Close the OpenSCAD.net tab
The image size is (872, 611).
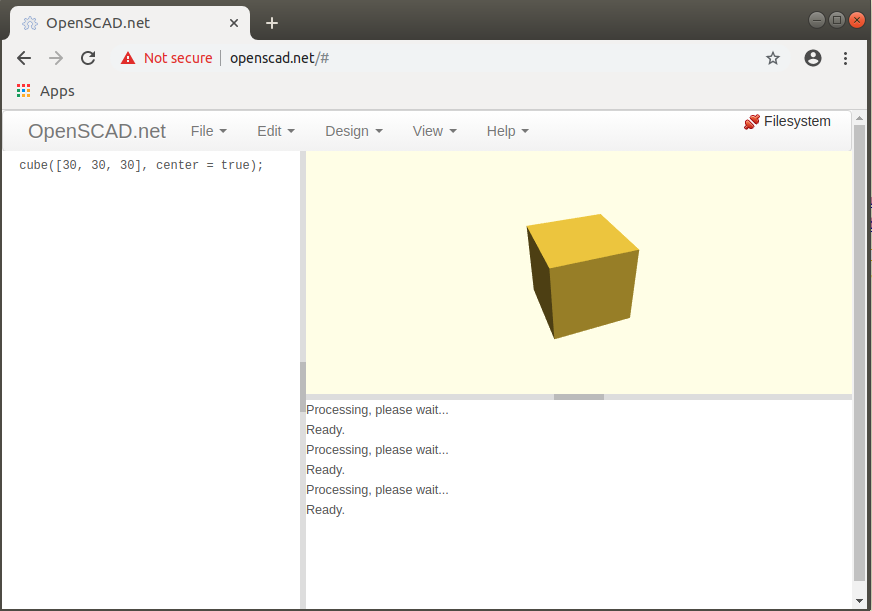pos(234,23)
